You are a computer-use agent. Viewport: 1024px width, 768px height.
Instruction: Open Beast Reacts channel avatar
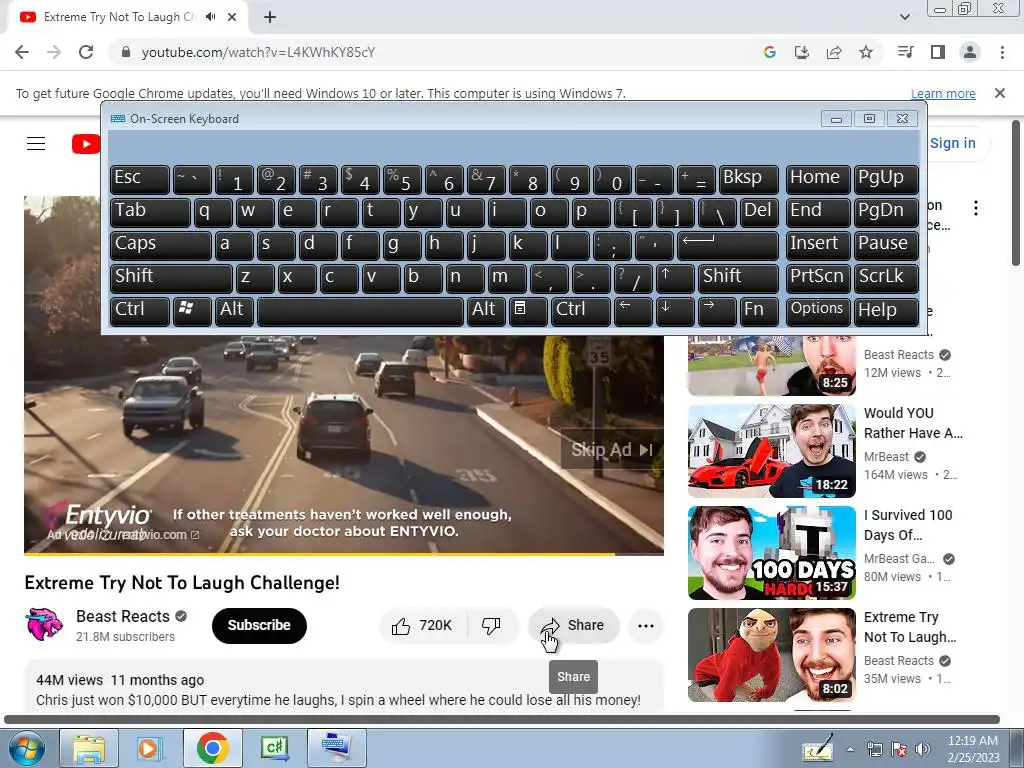(44, 624)
